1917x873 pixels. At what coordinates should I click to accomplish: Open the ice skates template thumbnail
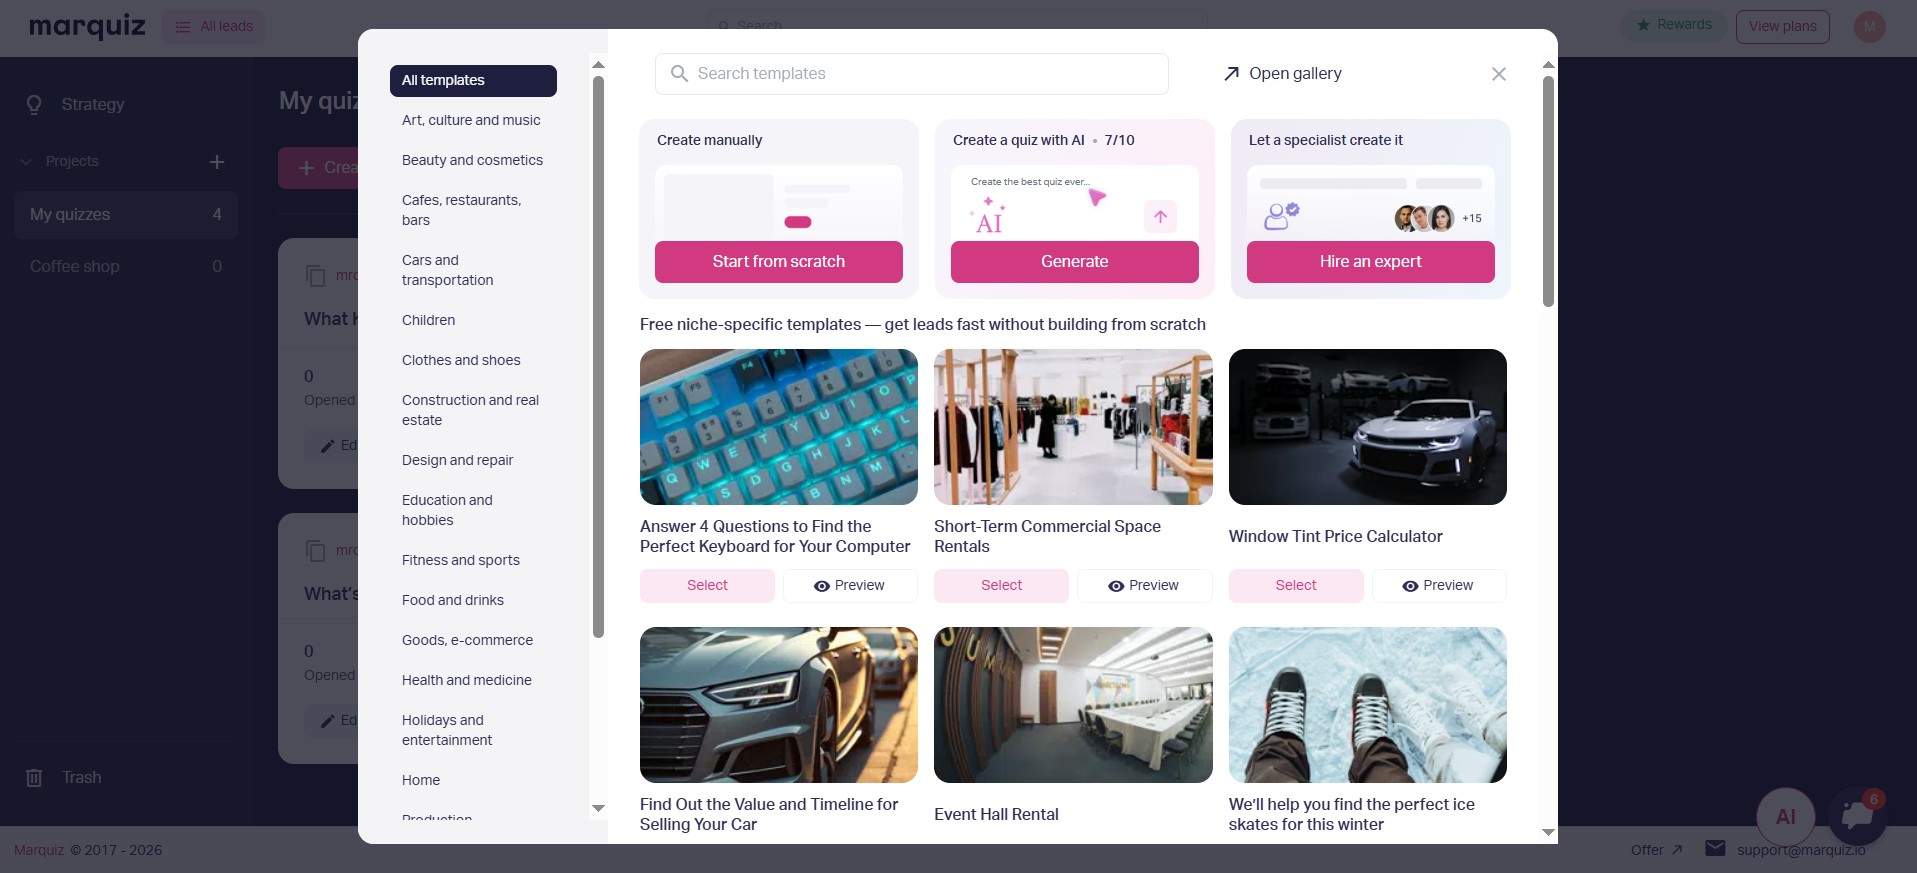click(x=1368, y=705)
